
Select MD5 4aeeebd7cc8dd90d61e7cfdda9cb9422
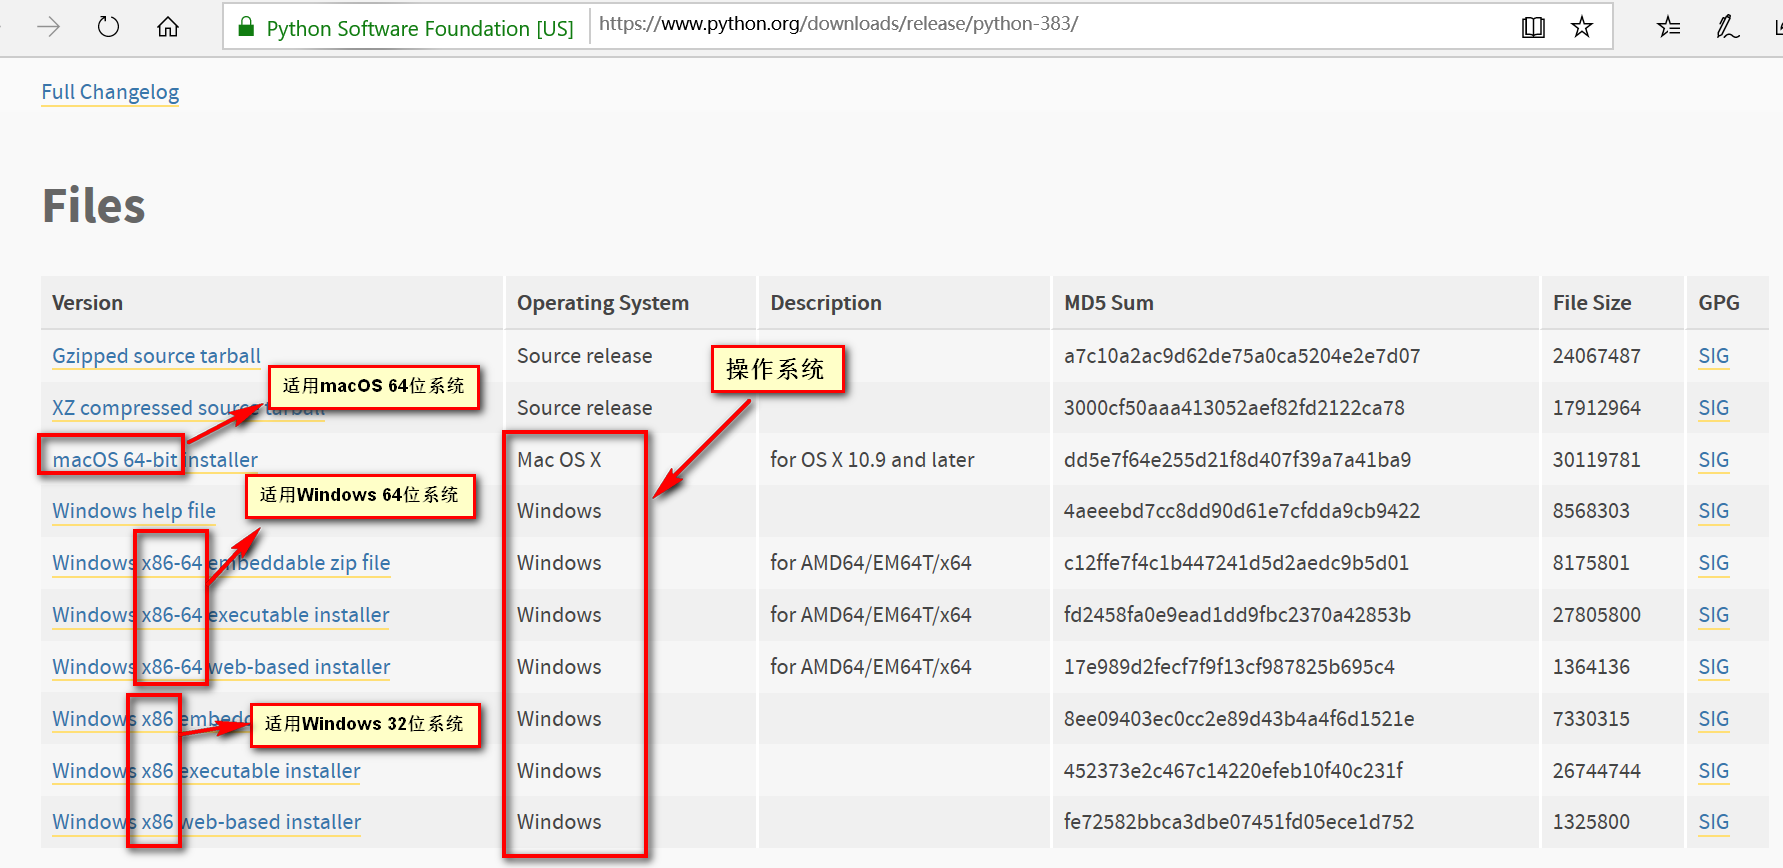[1242, 511]
